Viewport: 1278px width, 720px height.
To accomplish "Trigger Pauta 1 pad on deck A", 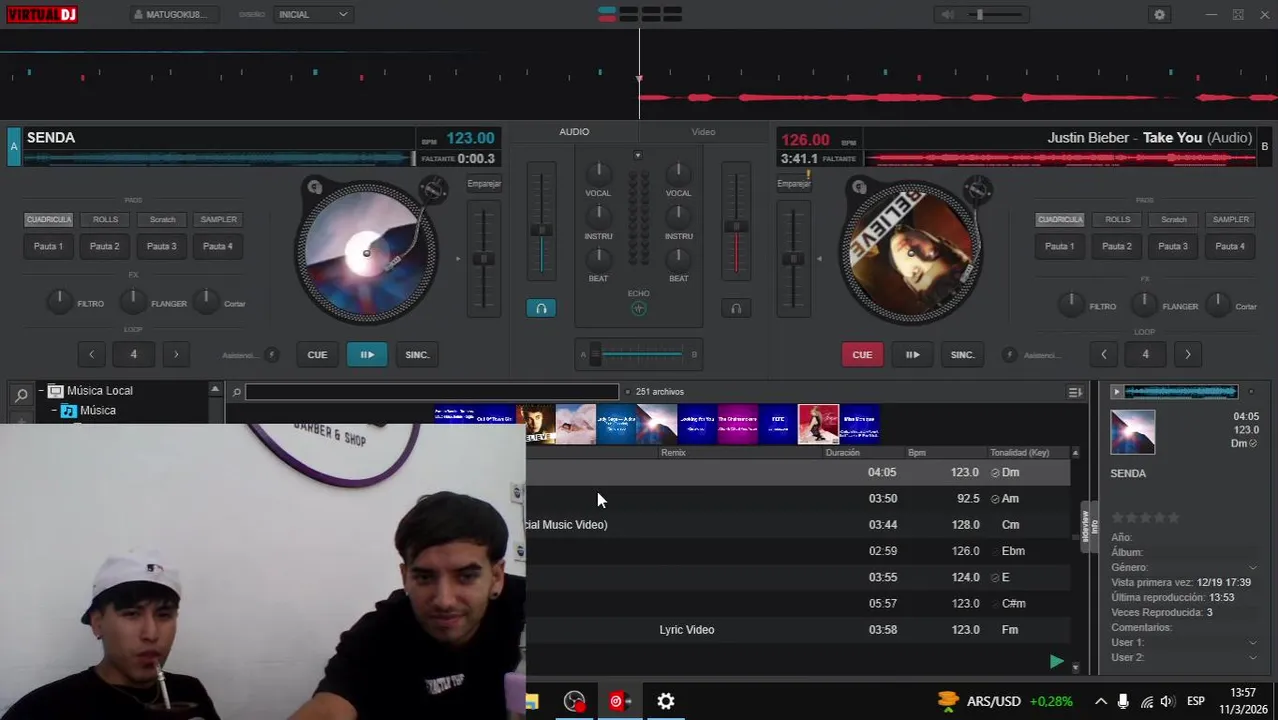I will pos(48,246).
